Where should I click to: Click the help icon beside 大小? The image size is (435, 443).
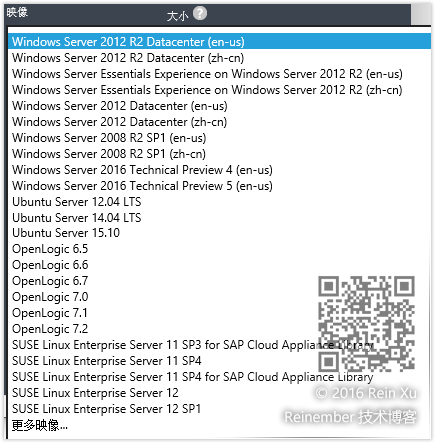click(200, 13)
